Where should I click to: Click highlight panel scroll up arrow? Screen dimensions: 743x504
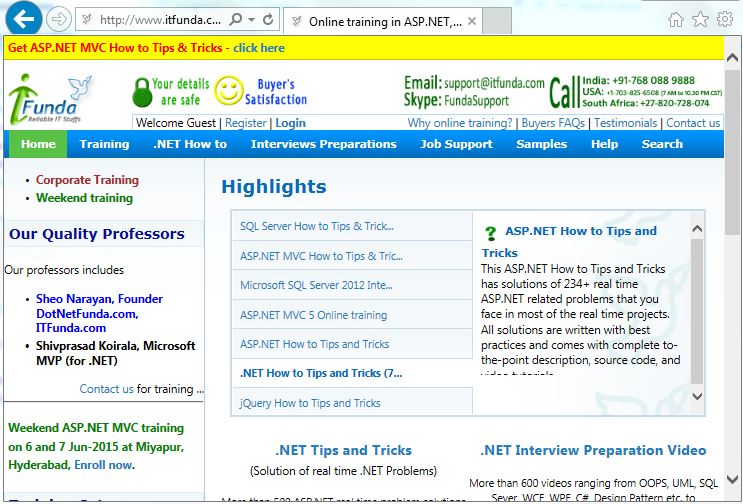click(x=697, y=229)
